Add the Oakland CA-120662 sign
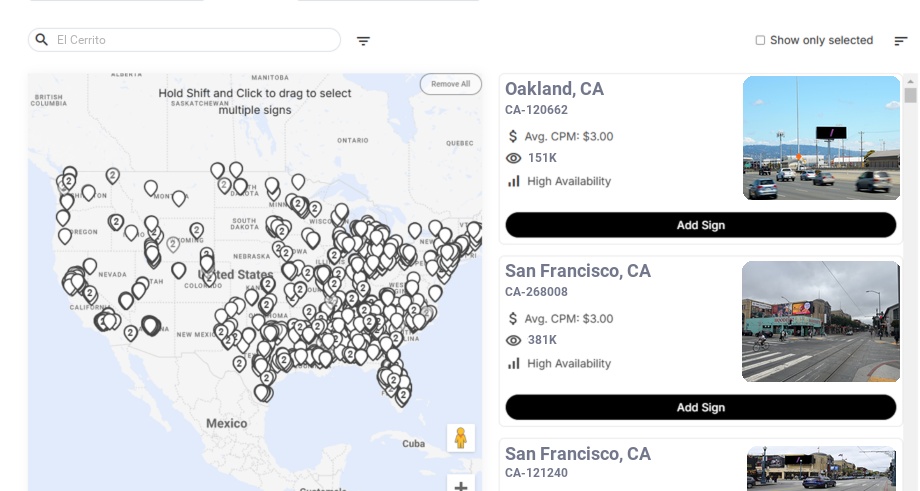 tap(700, 225)
